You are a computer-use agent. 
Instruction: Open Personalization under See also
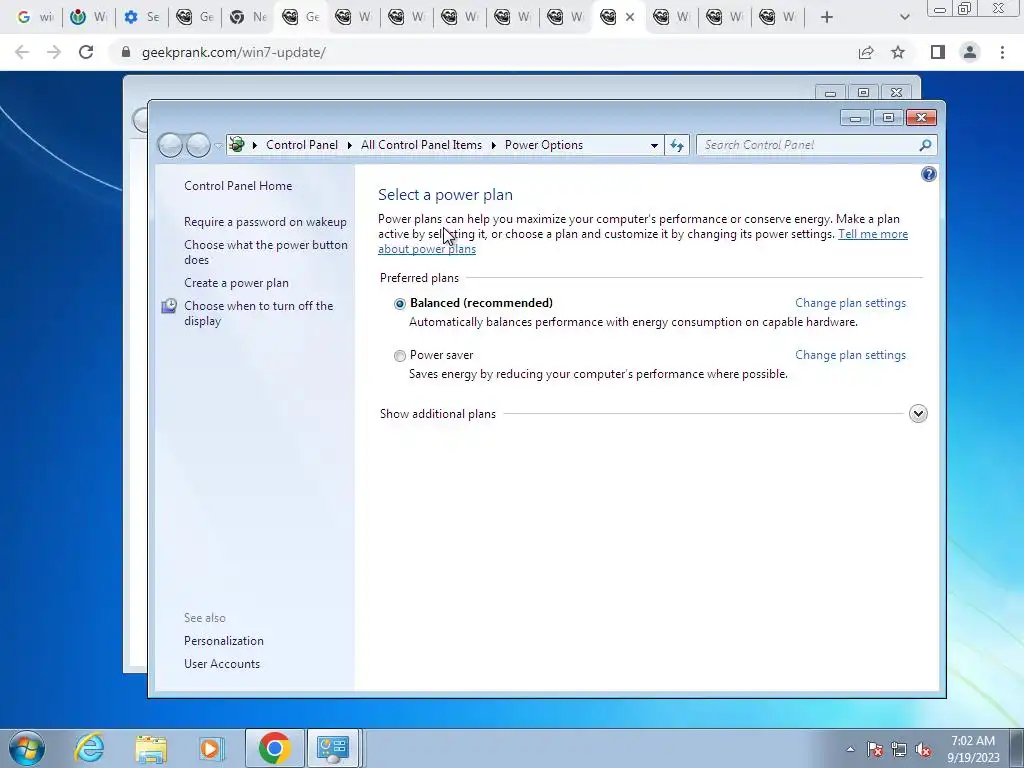pos(223,641)
